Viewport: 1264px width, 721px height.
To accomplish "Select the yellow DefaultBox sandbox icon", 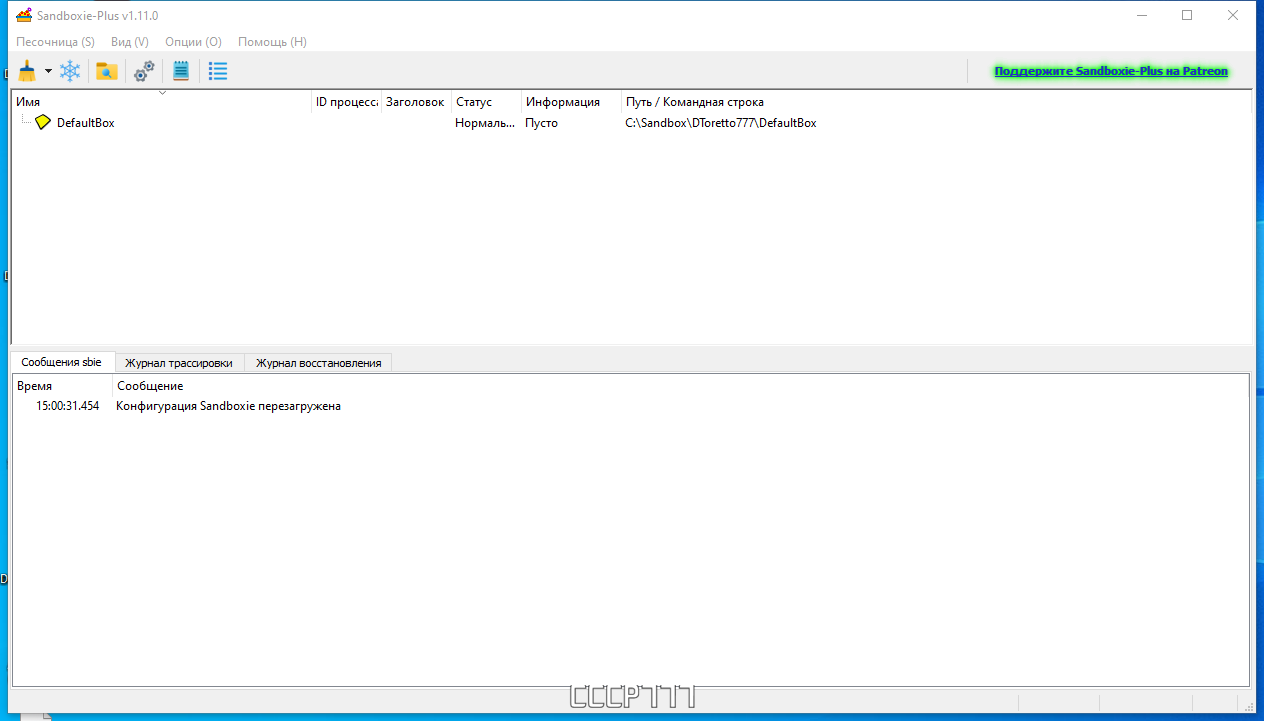I will [42, 122].
